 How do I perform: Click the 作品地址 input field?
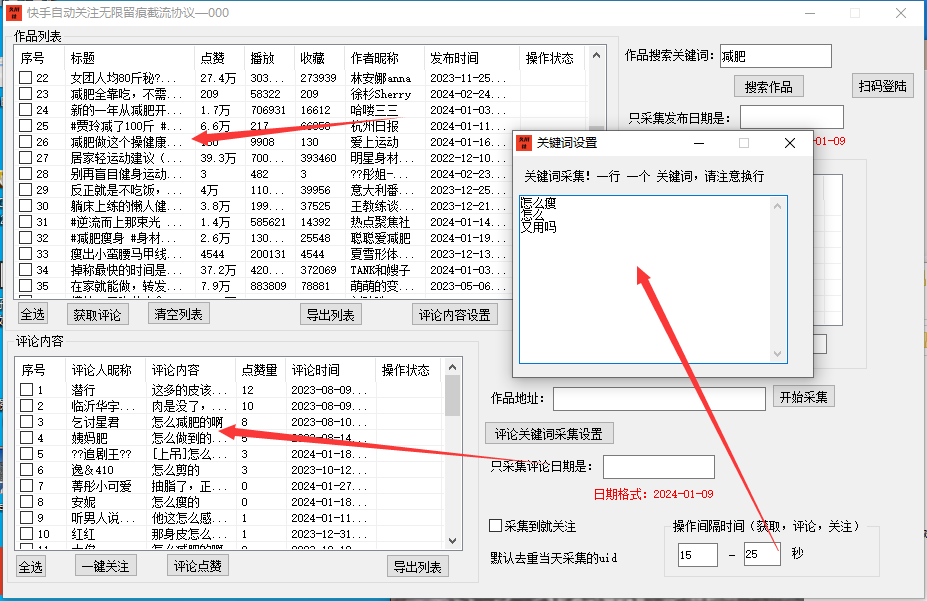click(659, 399)
